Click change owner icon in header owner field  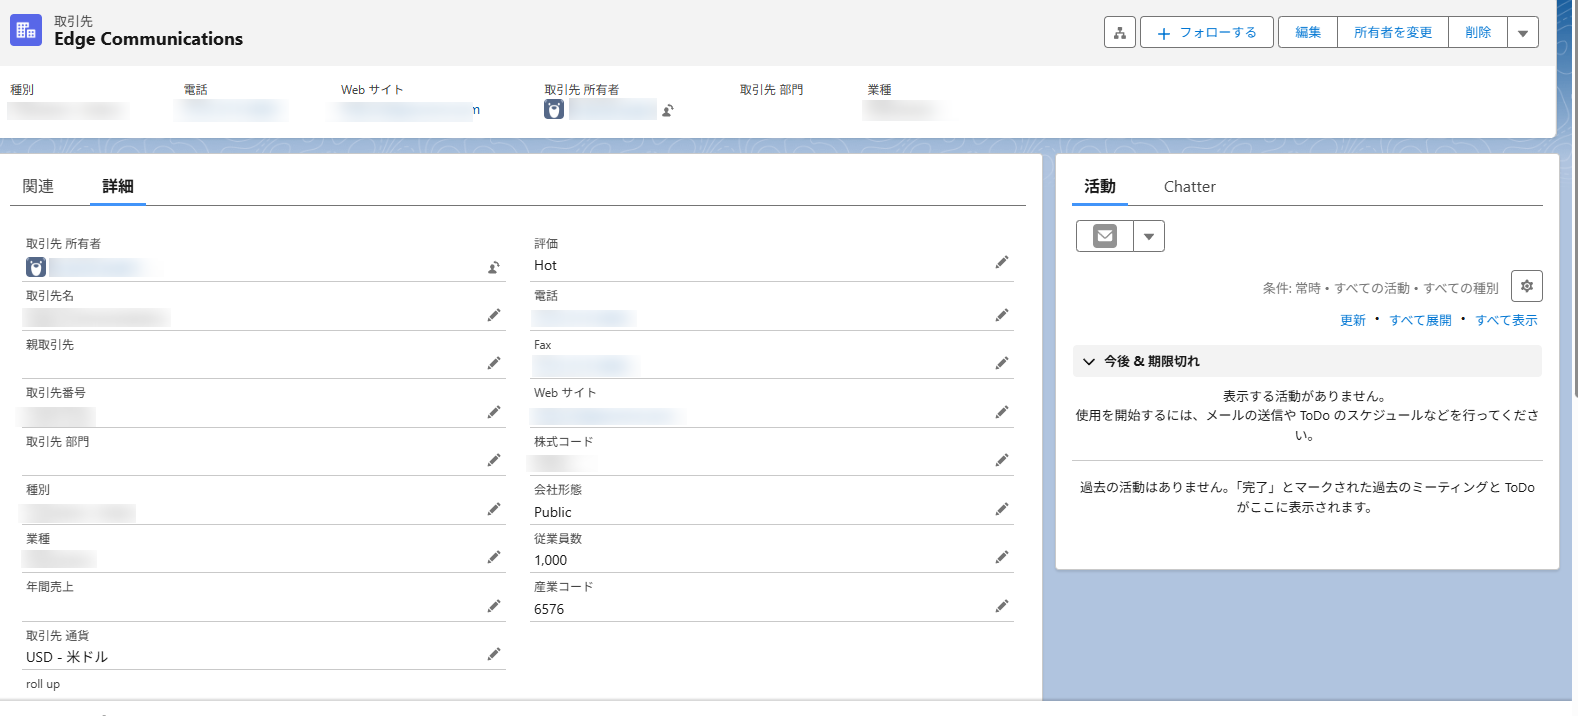point(668,110)
